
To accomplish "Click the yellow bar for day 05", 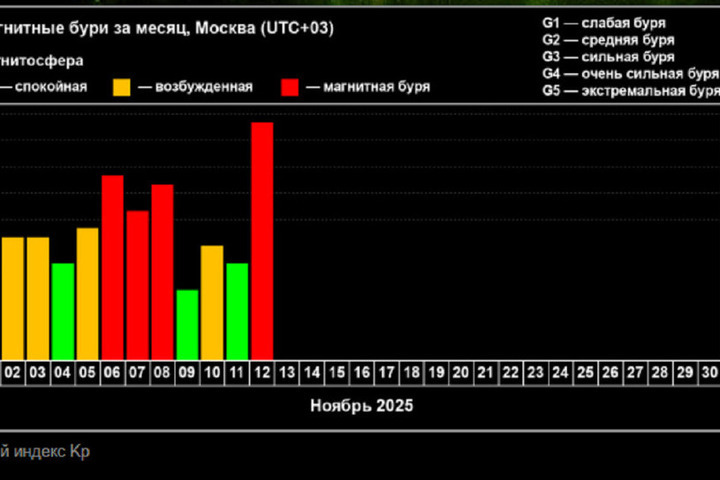I will 88,293.
